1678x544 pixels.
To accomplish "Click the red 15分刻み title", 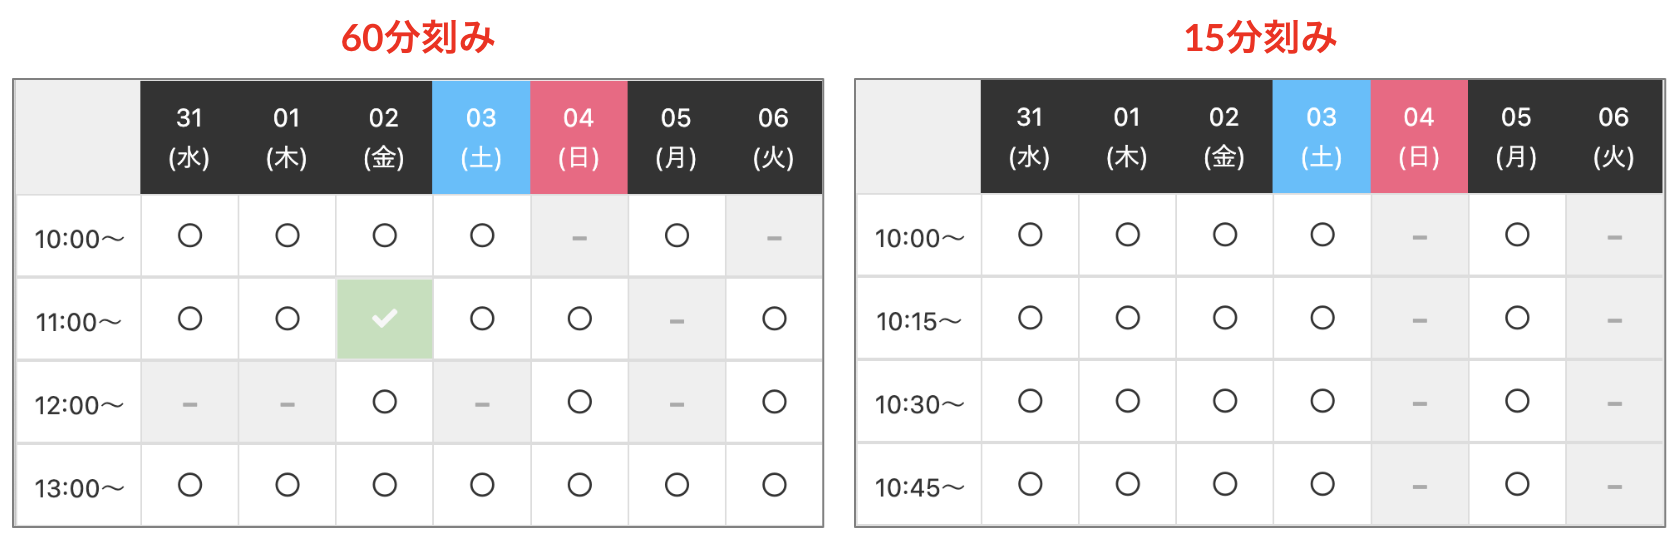I will point(1260,38).
